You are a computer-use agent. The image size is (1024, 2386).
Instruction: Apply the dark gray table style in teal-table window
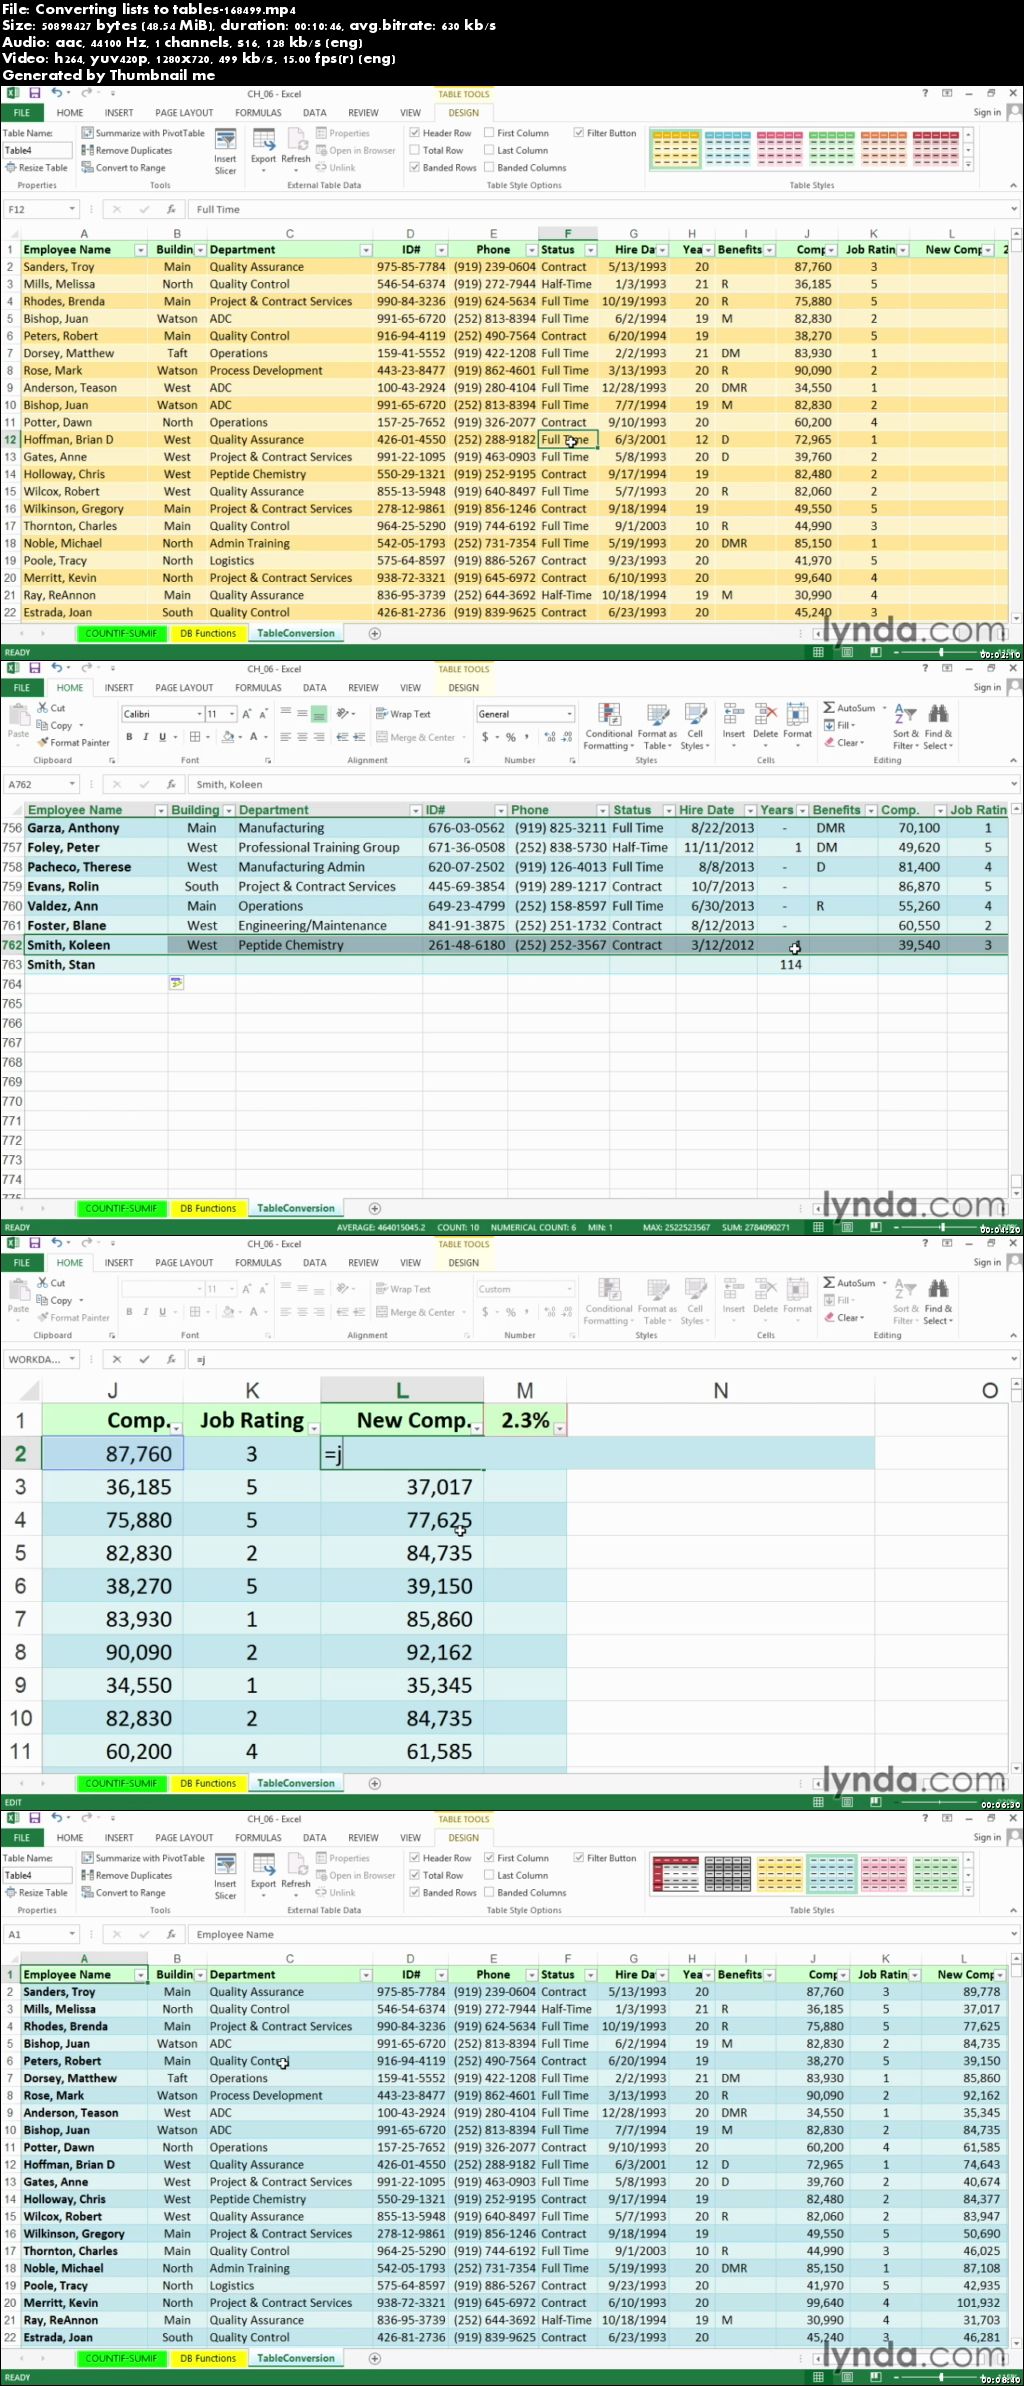point(727,1873)
